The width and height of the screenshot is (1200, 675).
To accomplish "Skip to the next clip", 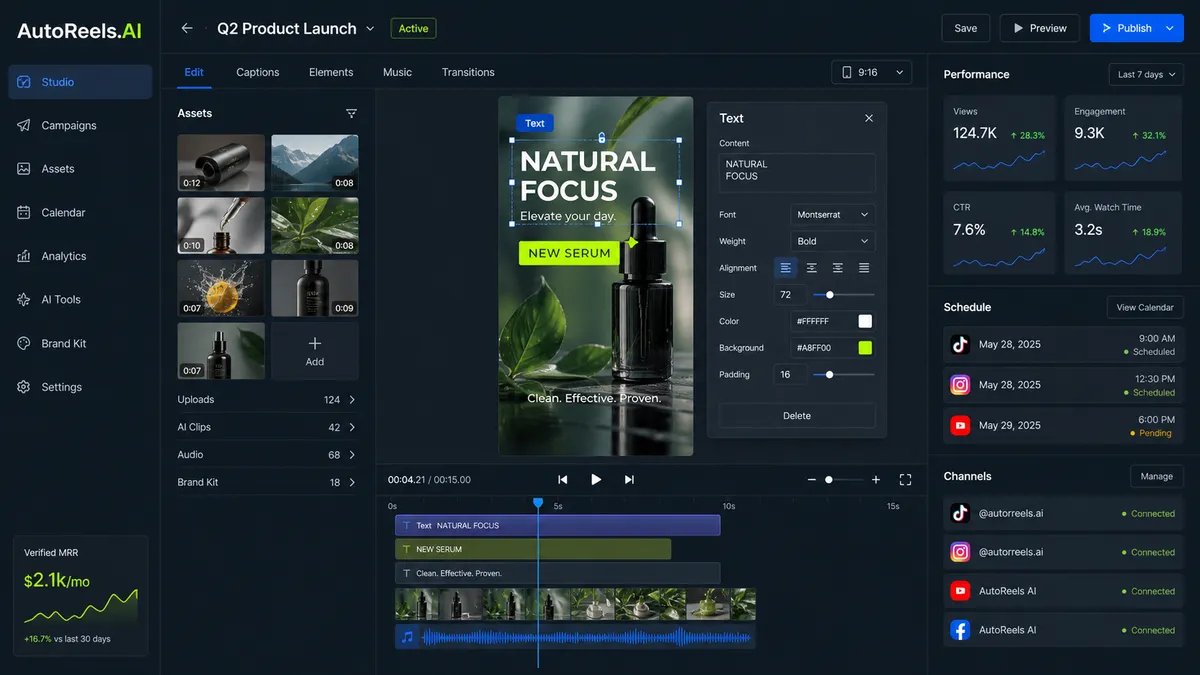I will tap(629, 480).
